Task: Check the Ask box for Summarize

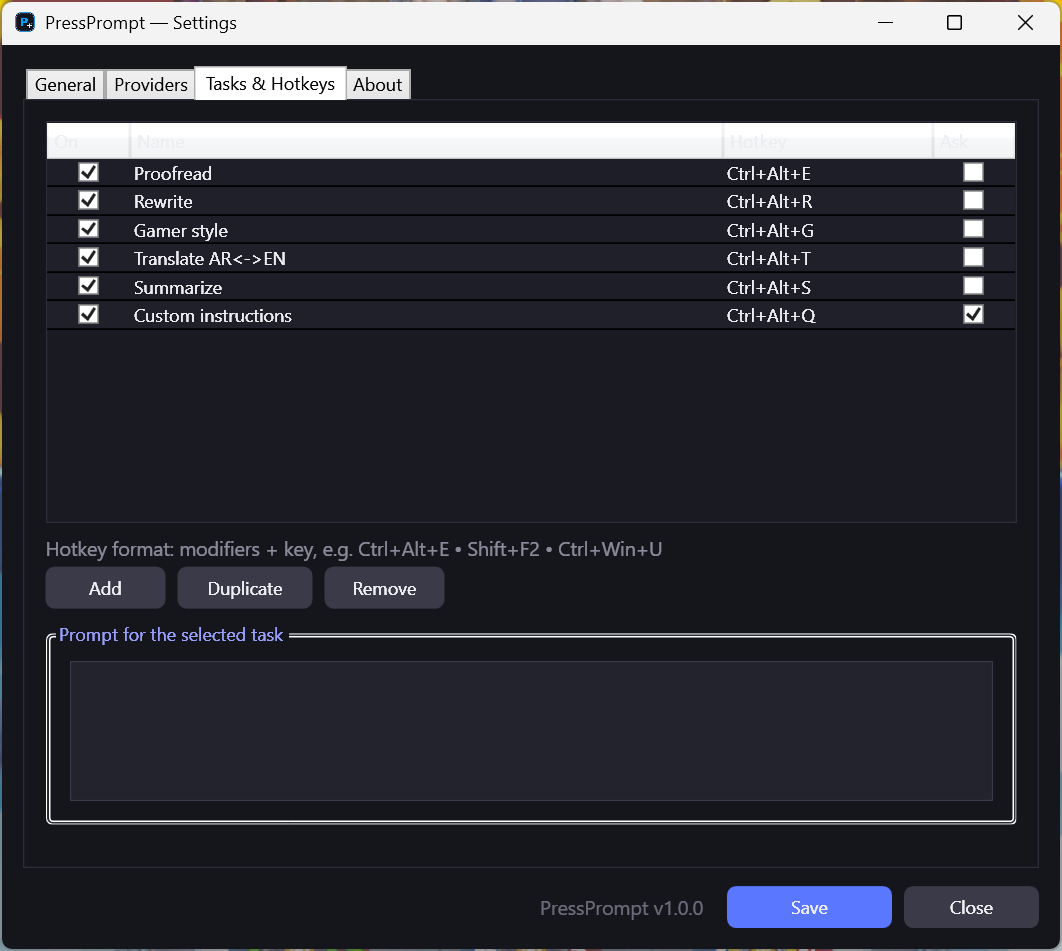Action: [x=973, y=286]
